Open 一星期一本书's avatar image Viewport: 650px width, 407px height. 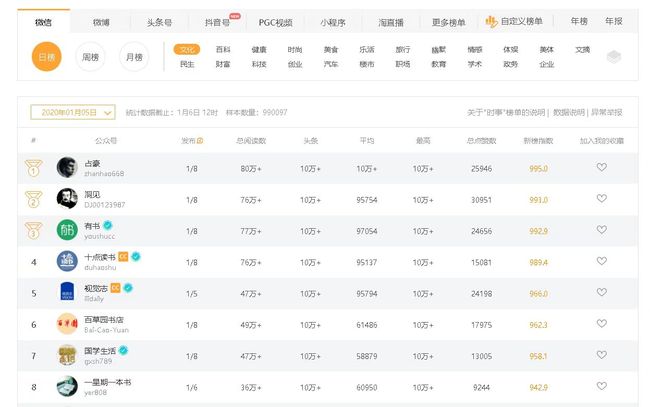pyautogui.click(x=67, y=386)
